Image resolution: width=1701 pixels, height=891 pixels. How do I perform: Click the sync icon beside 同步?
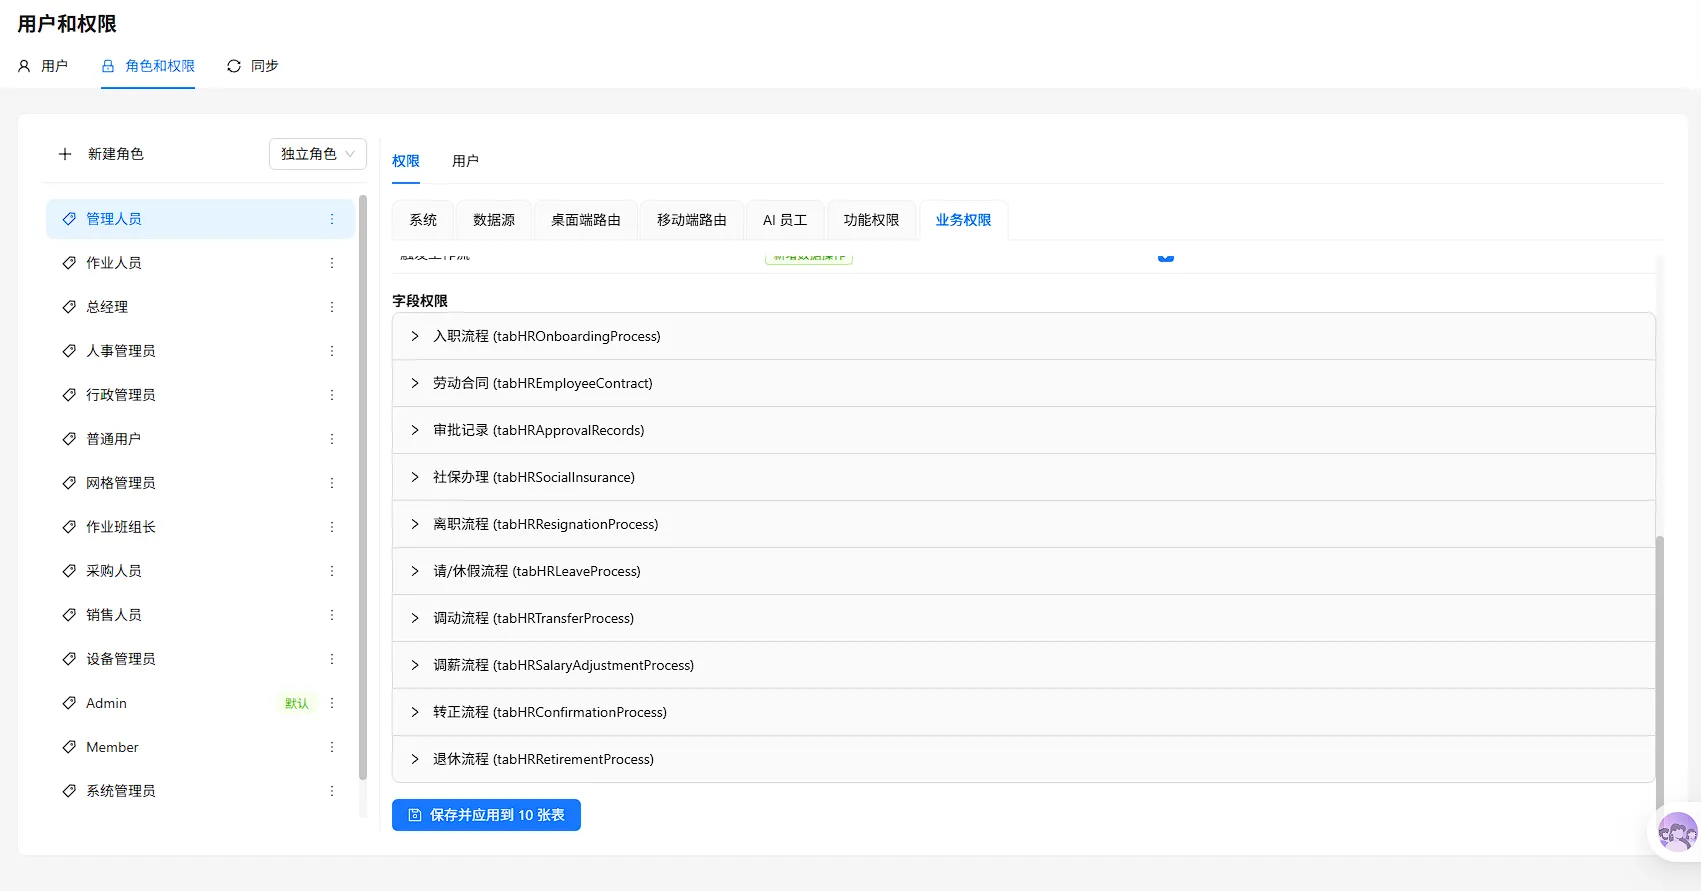234,66
